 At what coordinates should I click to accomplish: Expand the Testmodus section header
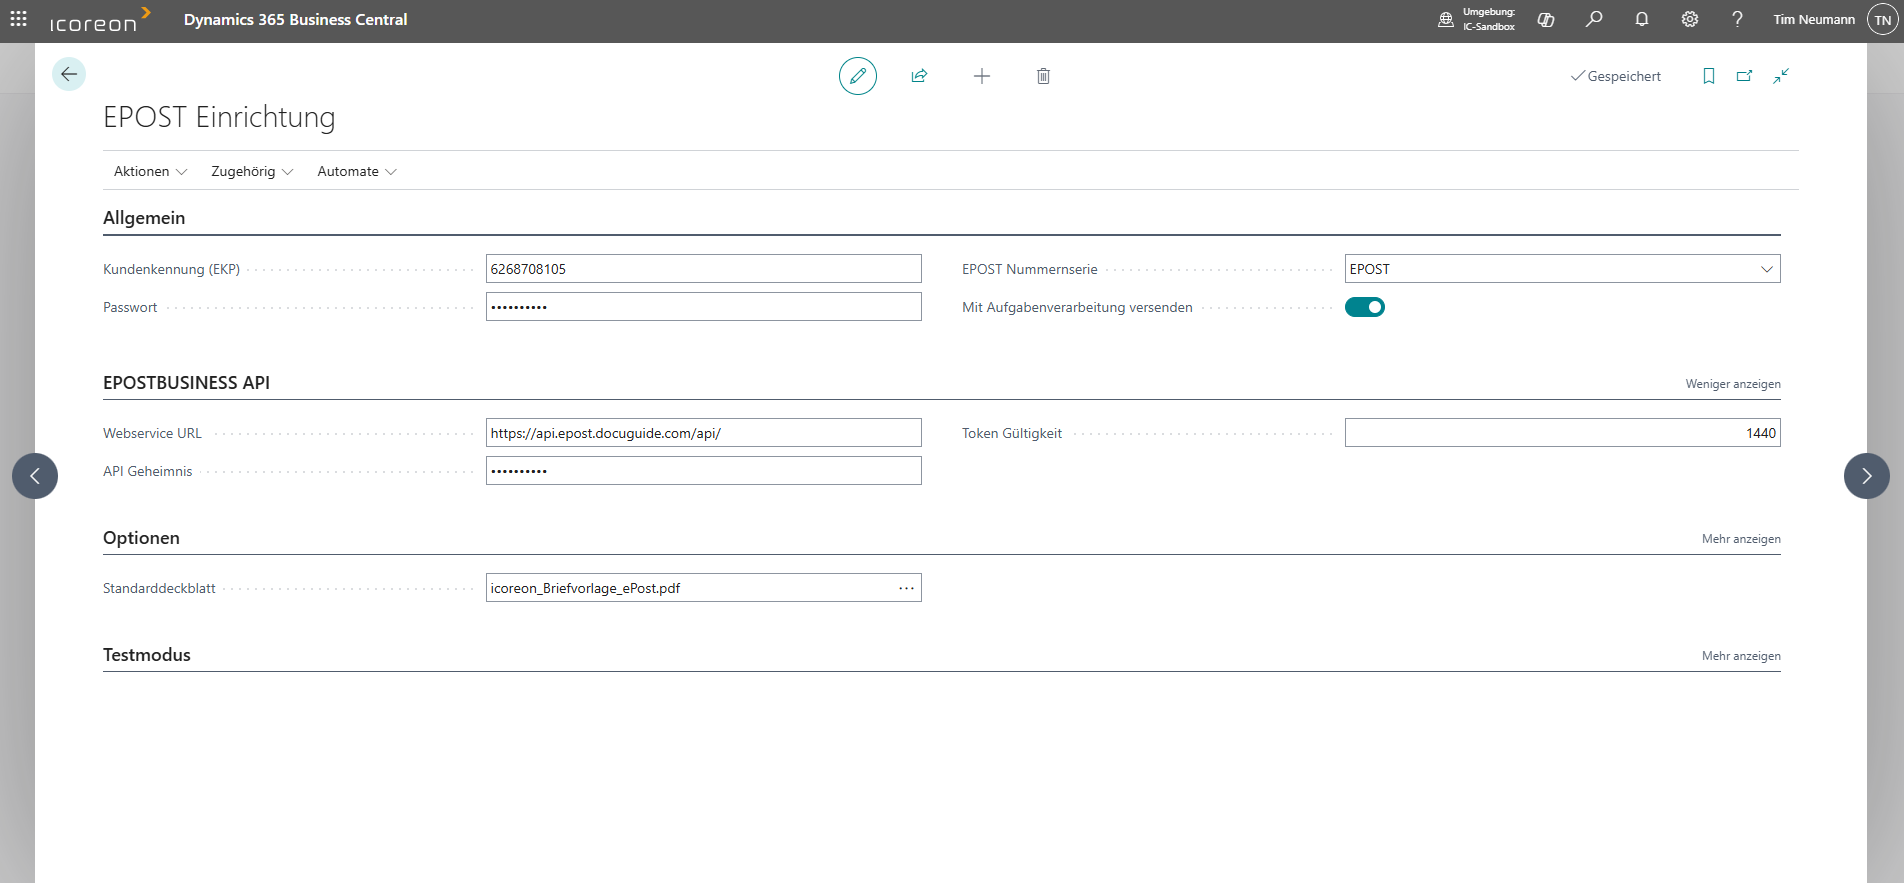coord(147,655)
